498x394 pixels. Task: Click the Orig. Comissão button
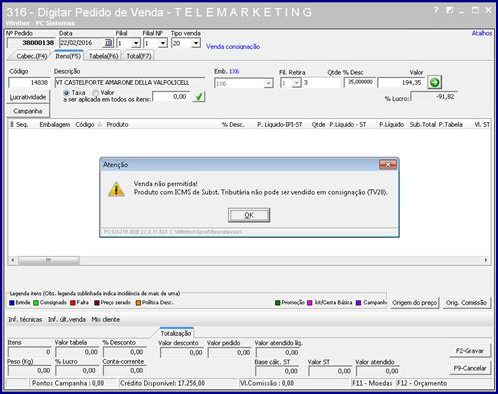466,303
